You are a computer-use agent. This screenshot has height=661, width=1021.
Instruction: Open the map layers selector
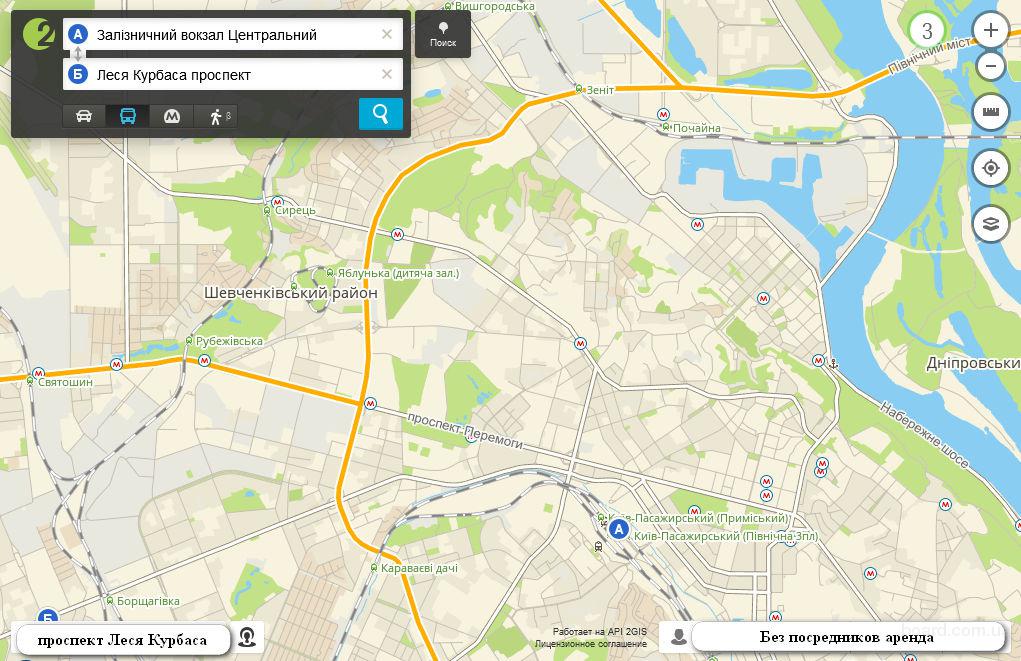[990, 224]
